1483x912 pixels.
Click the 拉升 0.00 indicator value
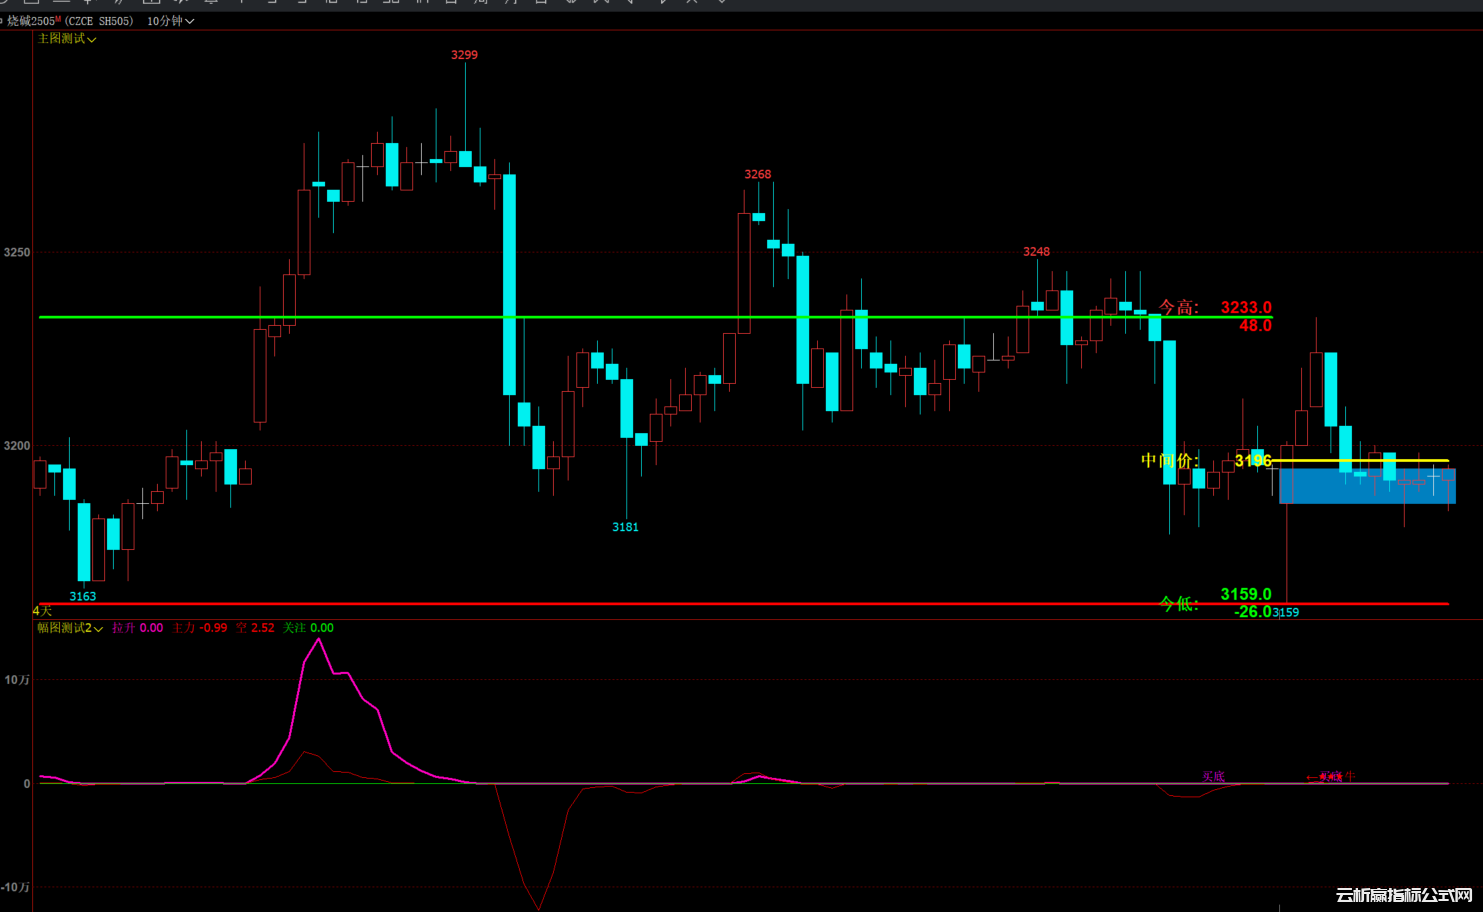tap(138, 628)
